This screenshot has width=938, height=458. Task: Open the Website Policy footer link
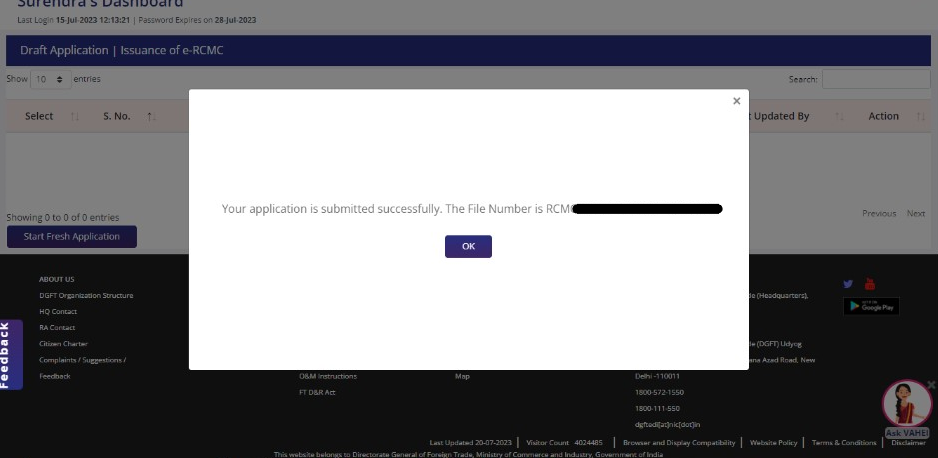(x=773, y=442)
